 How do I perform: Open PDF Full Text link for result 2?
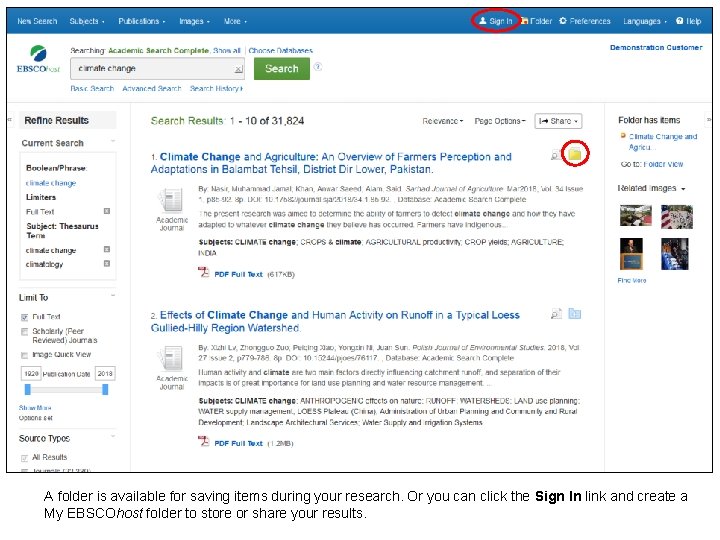238,444
